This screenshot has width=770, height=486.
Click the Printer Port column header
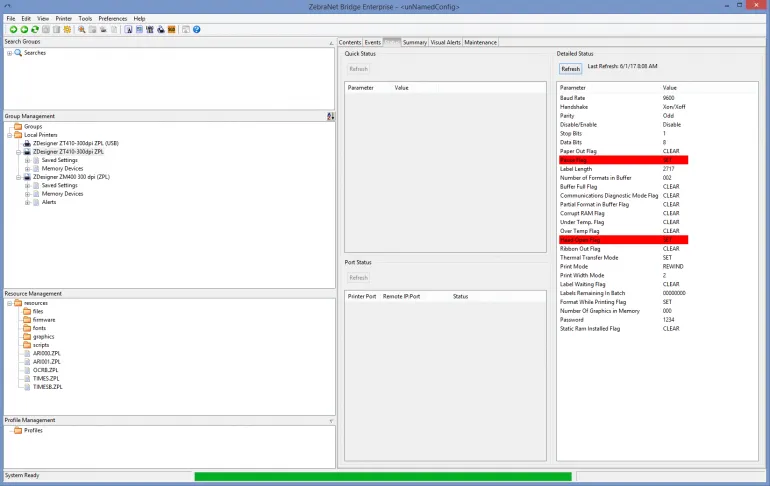[362, 297]
